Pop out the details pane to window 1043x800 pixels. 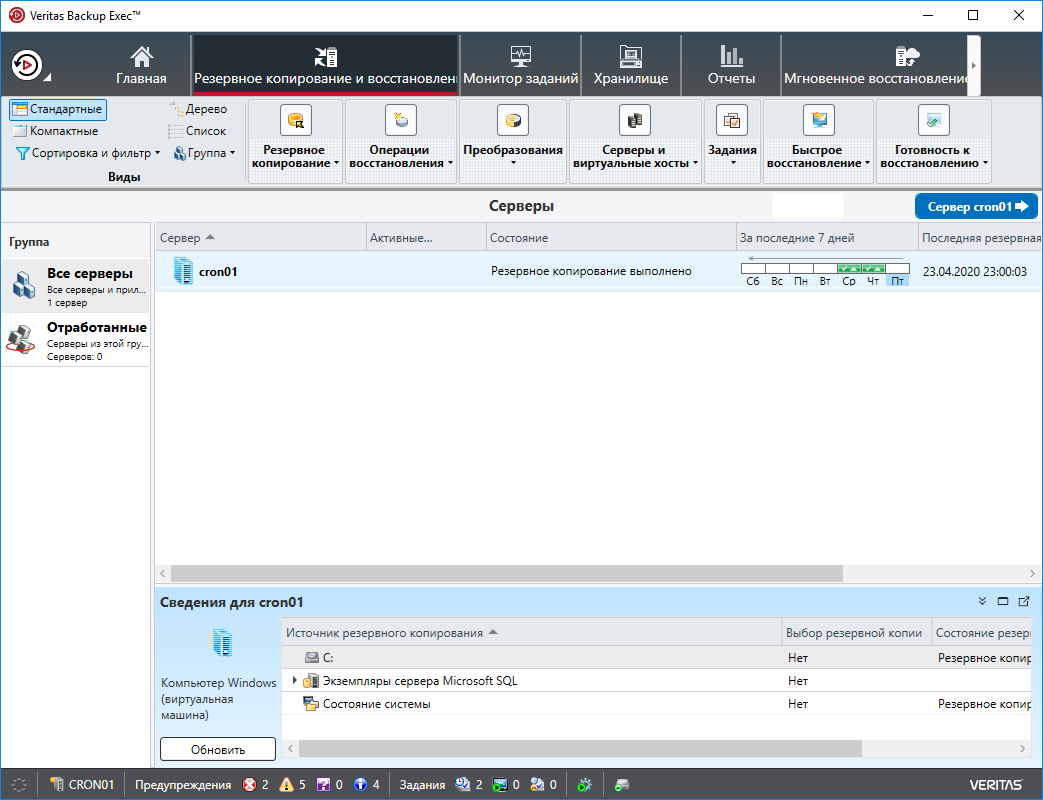click(1024, 602)
